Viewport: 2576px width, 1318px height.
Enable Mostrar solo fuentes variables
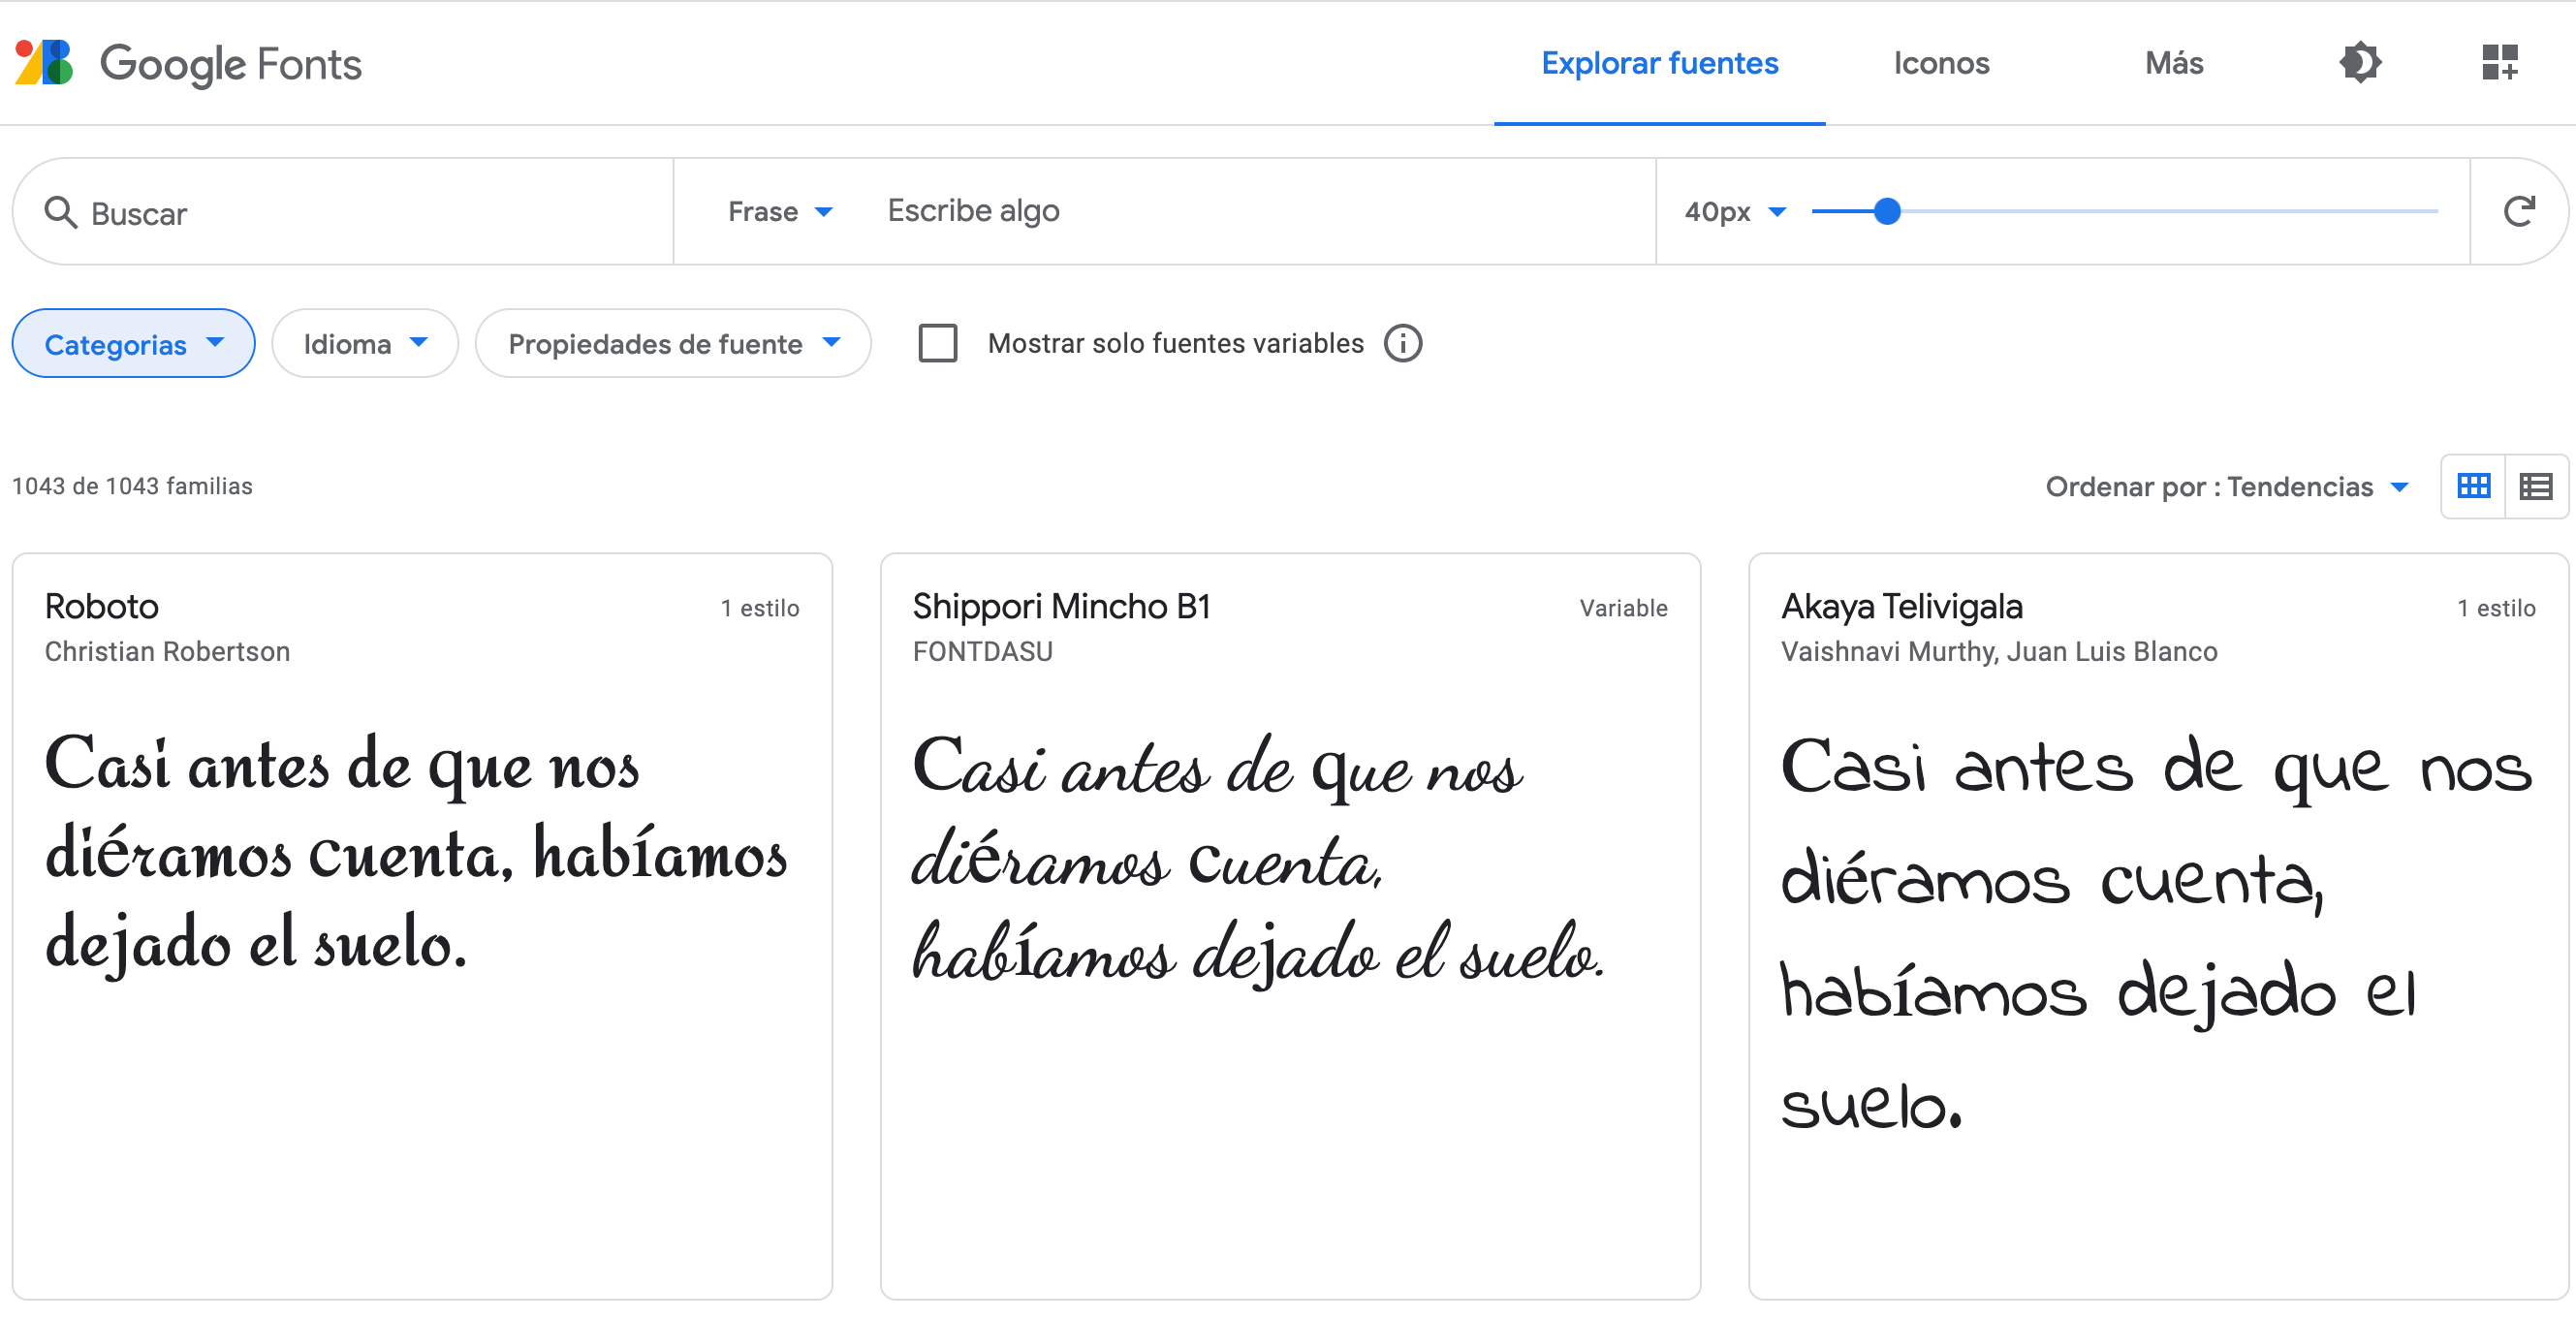938,343
